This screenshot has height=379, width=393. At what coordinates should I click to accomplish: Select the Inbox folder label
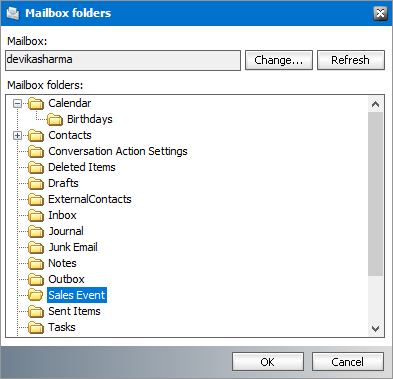coord(62,215)
